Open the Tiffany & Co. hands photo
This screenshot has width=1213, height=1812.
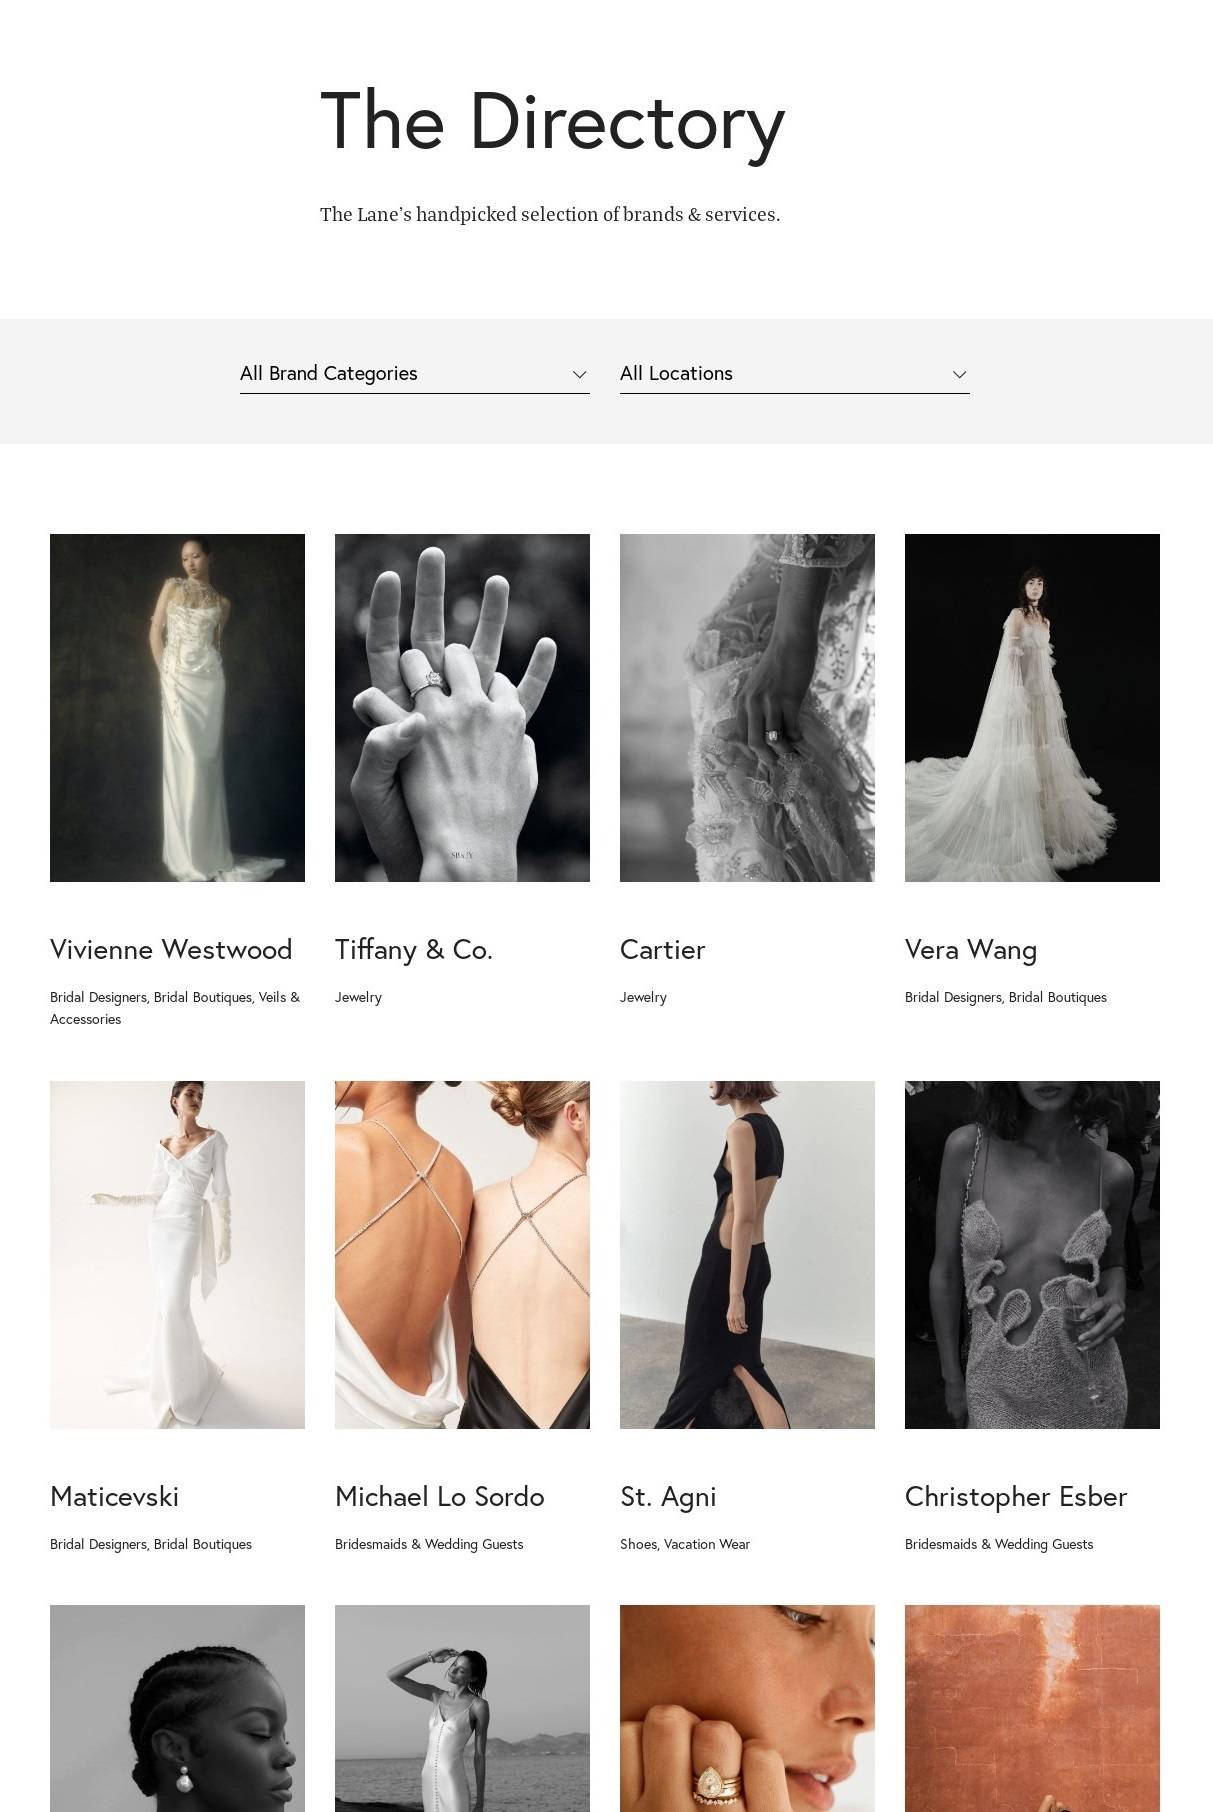coord(462,708)
